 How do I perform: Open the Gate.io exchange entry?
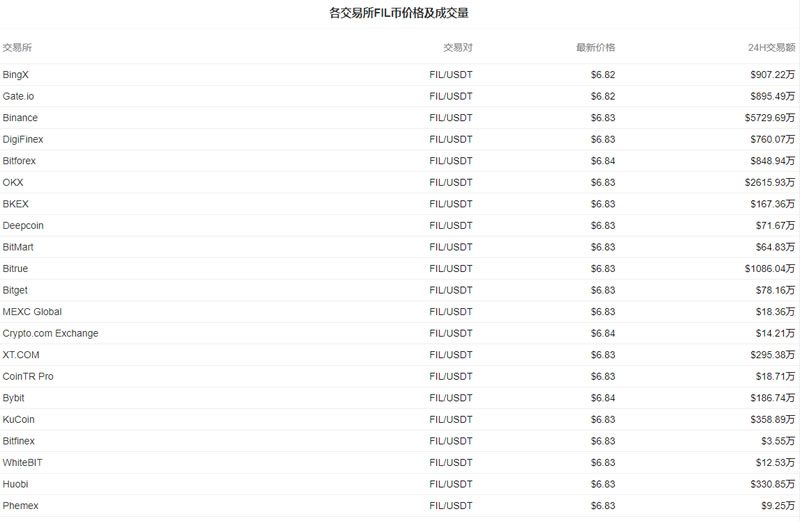[x=18, y=96]
